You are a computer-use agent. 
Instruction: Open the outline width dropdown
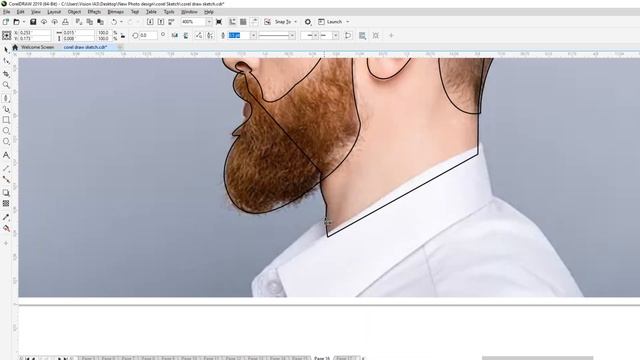tap(253, 36)
